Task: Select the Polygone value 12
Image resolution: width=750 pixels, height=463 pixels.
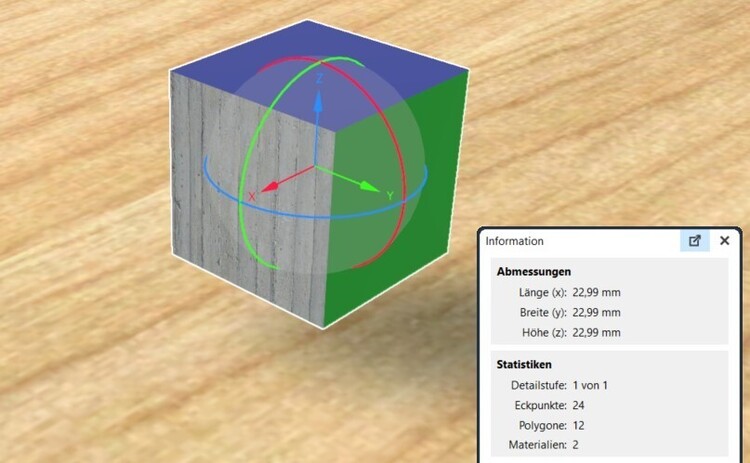Action: (578, 425)
